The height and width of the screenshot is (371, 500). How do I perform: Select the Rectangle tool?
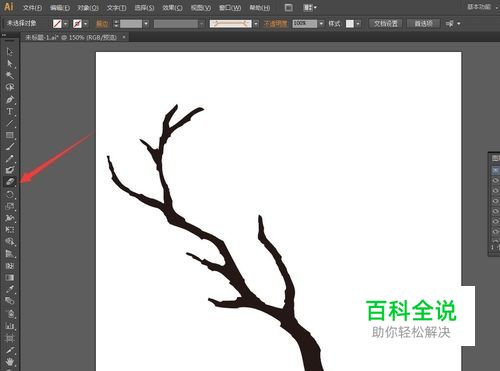coord(10,135)
